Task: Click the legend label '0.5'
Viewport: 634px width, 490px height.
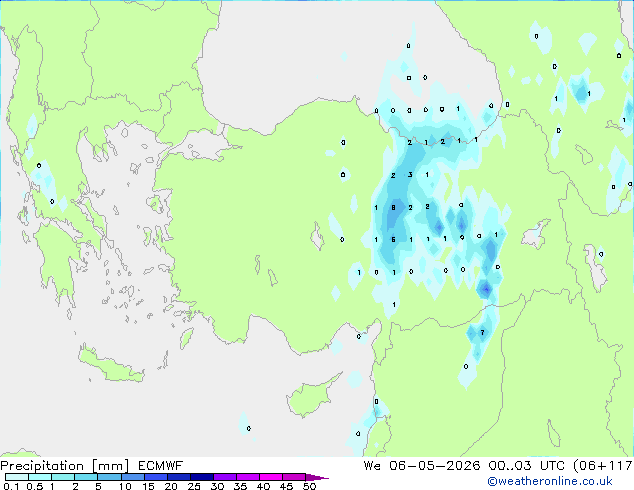Action: pos(34,486)
